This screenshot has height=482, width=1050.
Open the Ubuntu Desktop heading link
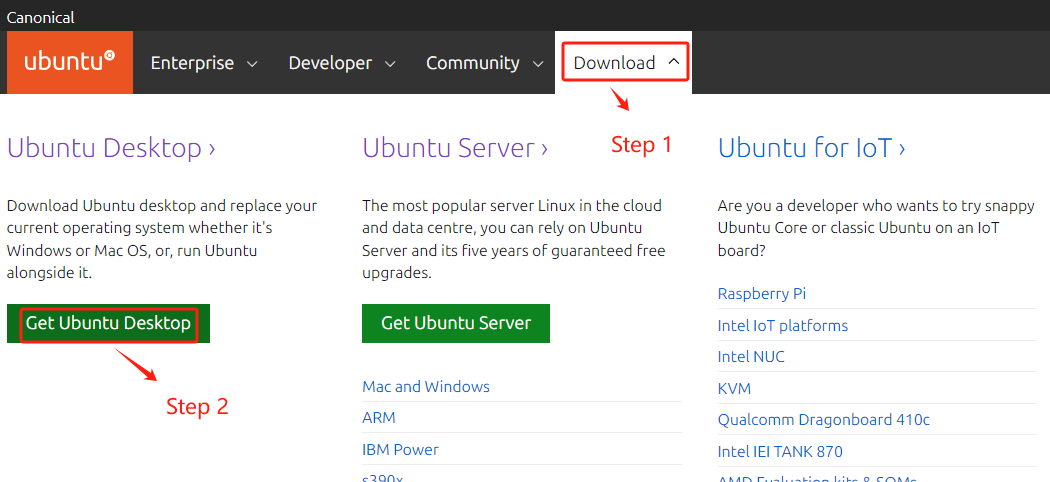coord(111,147)
